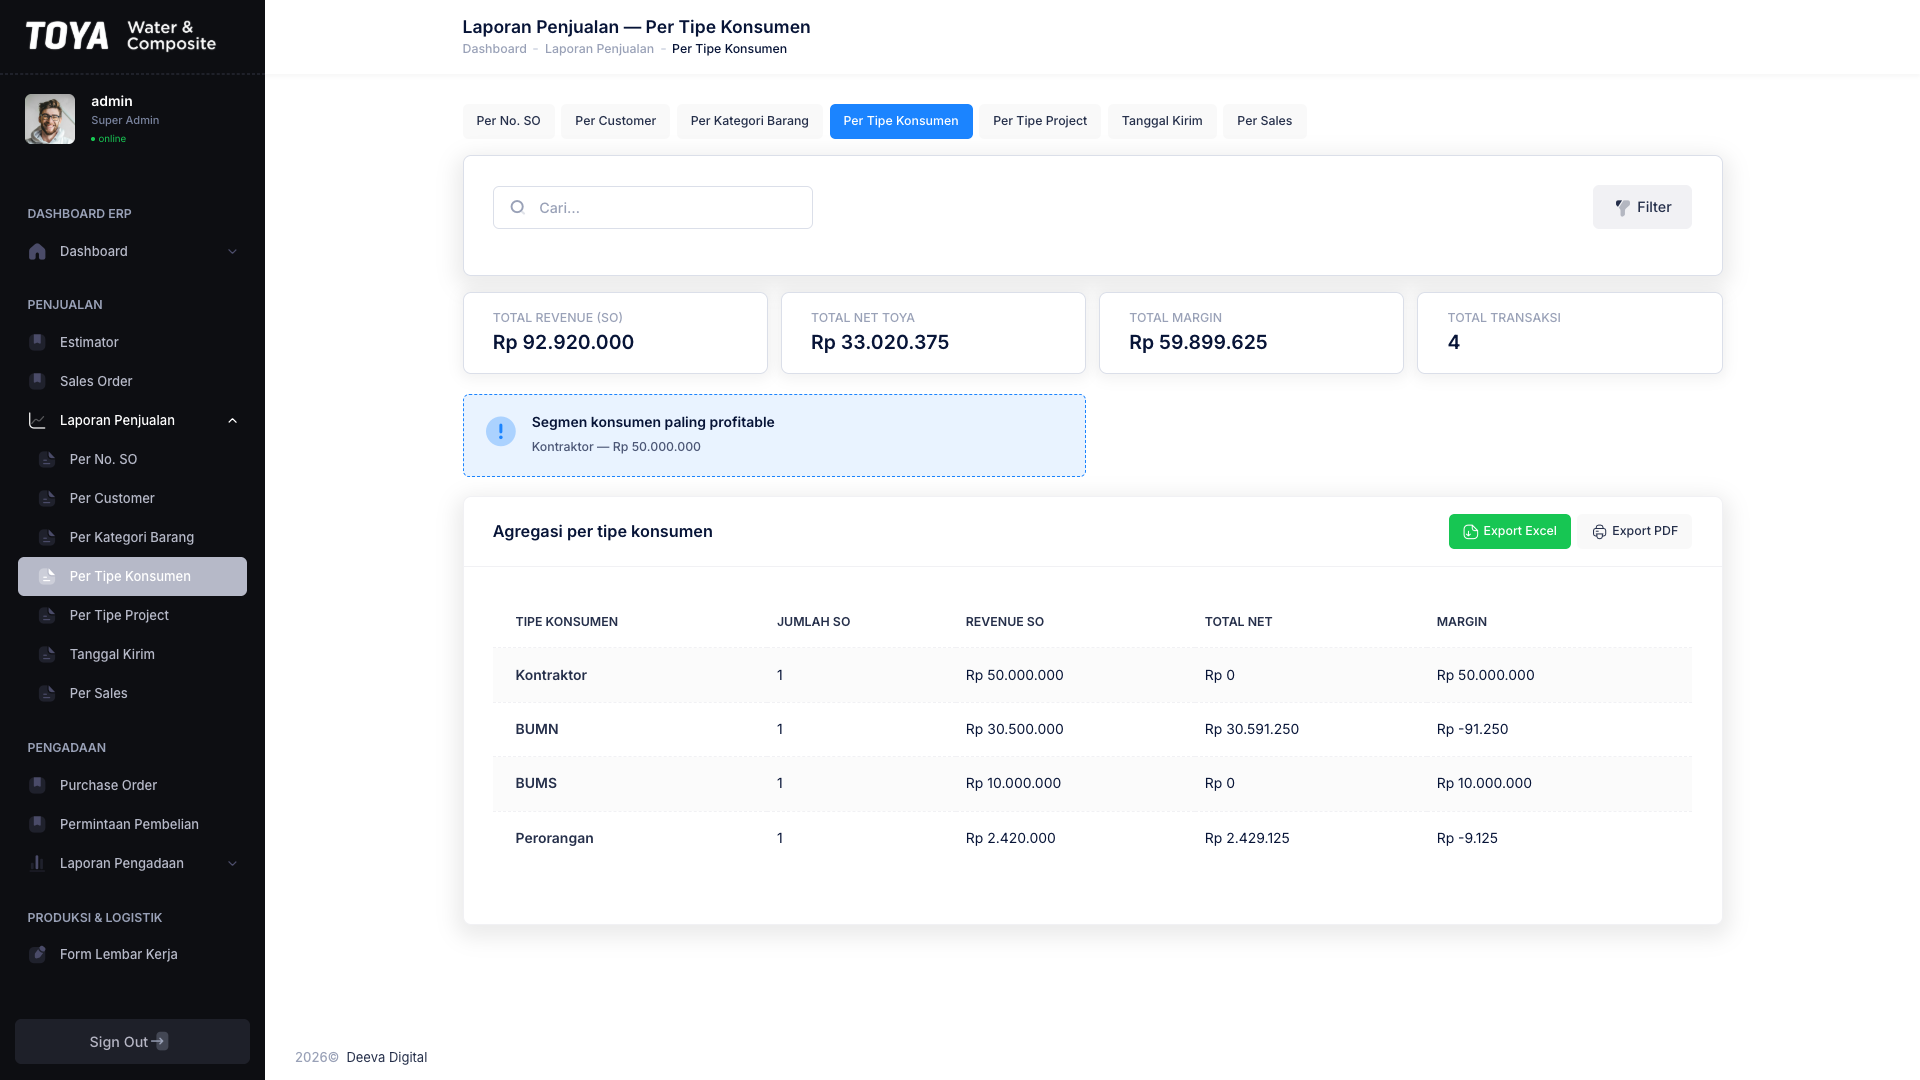The width and height of the screenshot is (1920, 1080).
Task: Click the Dashboard home icon
Action: coord(37,251)
